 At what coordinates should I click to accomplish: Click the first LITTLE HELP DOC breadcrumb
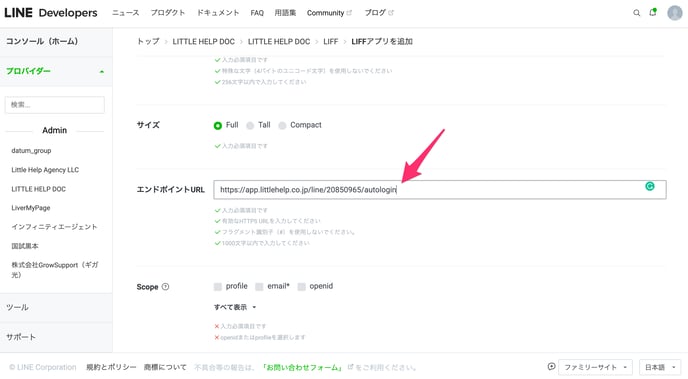(x=204, y=41)
